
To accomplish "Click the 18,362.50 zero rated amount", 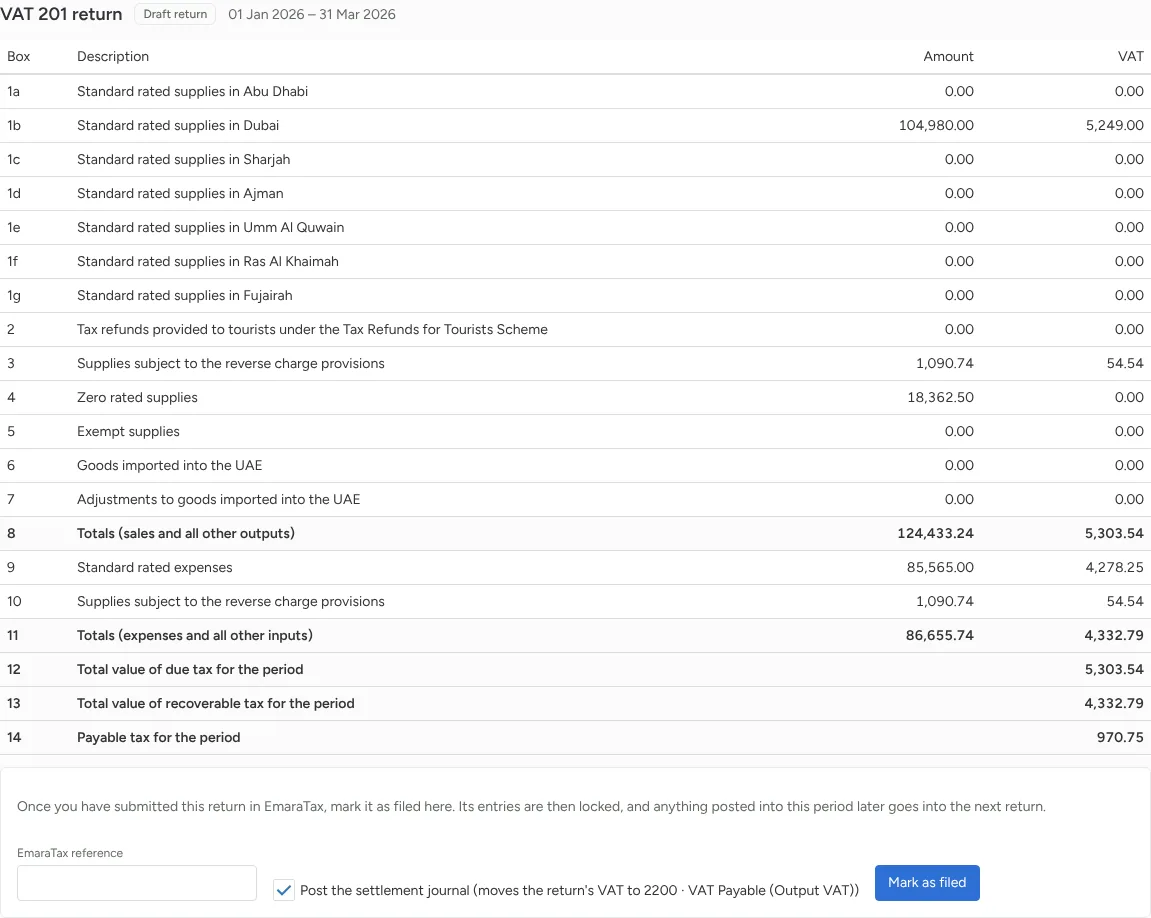I will pos(940,398).
